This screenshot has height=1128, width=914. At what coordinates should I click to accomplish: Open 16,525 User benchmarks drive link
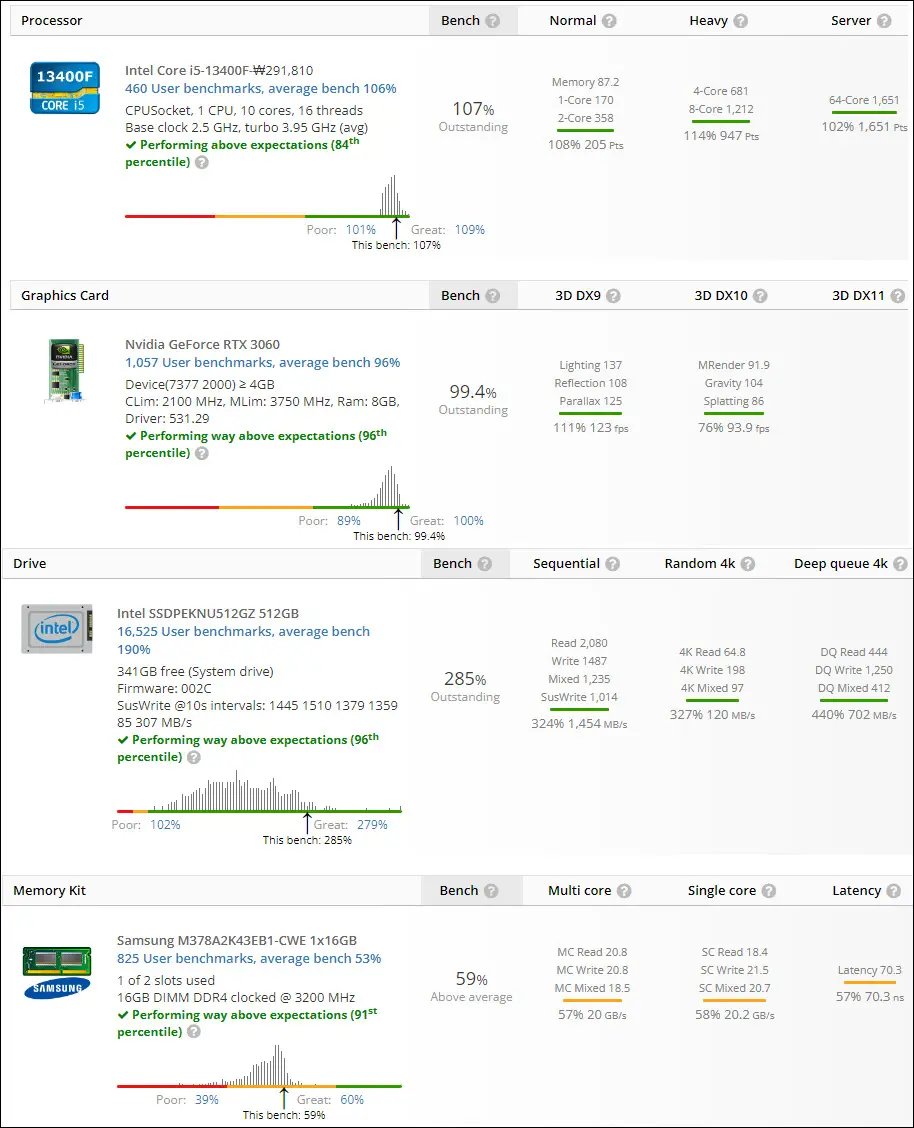point(244,640)
